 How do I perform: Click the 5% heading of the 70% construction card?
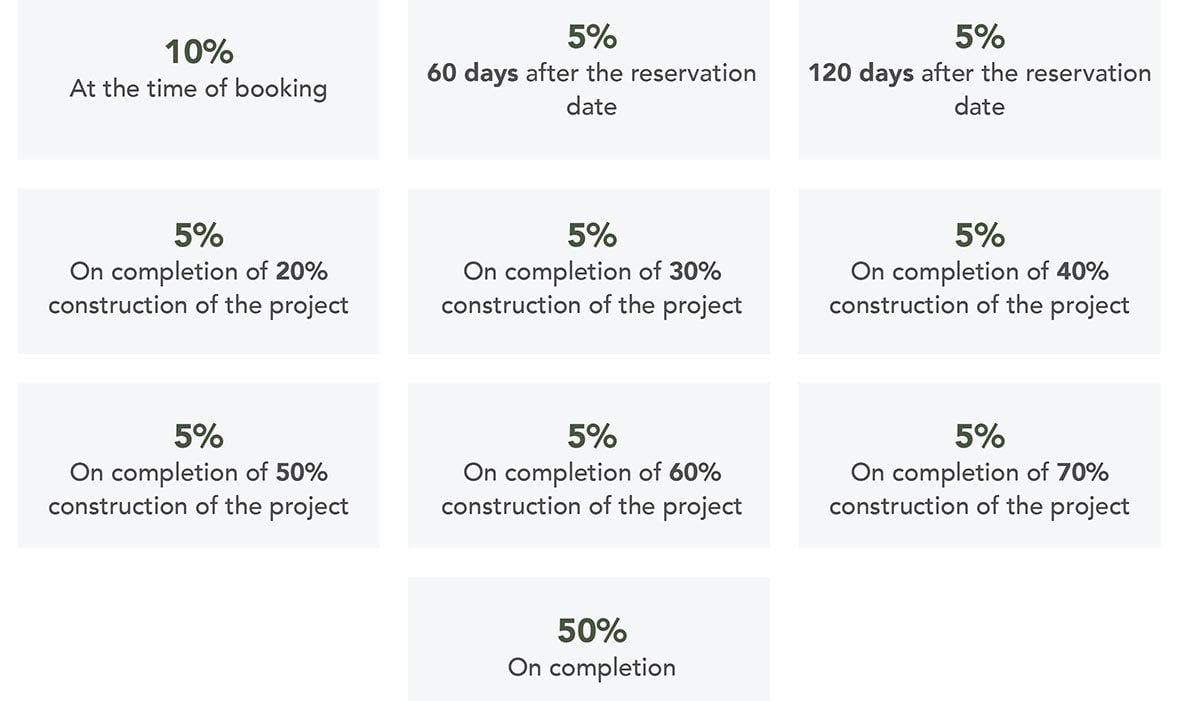(x=979, y=436)
